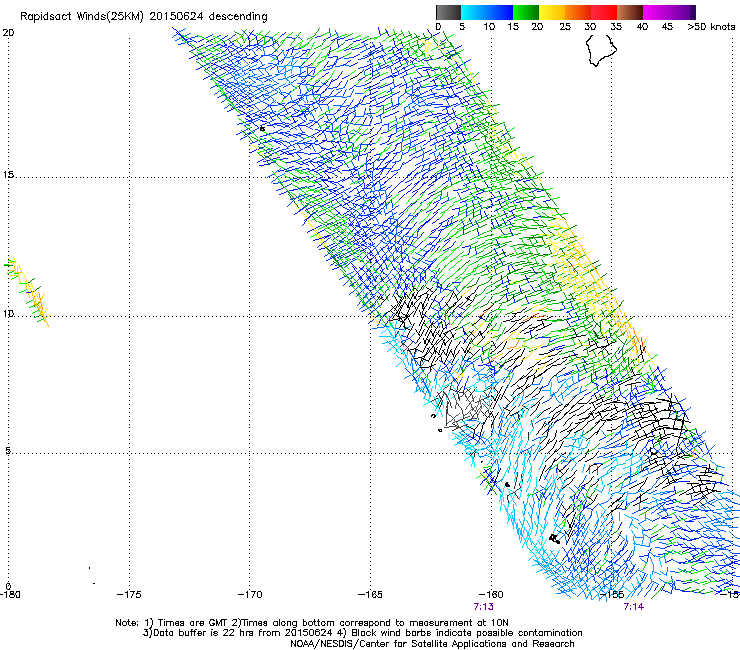This screenshot has height=650, width=740.
Task: Click the '-170' longitude axis label
Action: (250, 594)
